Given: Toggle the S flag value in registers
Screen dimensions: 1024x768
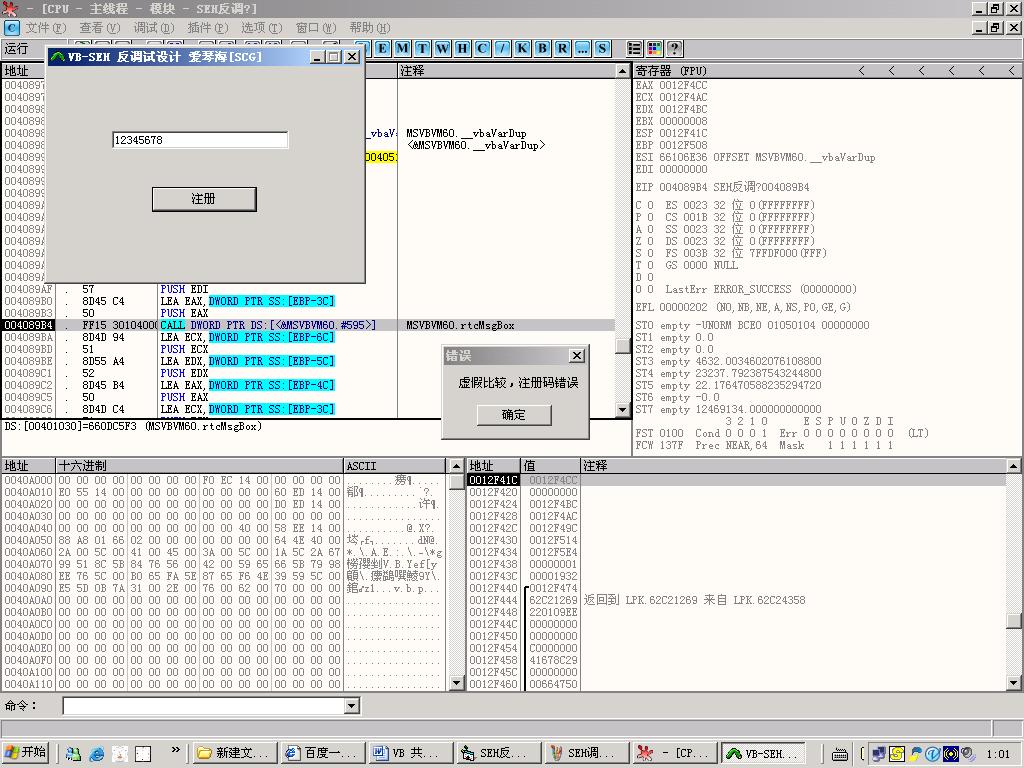Looking at the screenshot, I should [650, 253].
